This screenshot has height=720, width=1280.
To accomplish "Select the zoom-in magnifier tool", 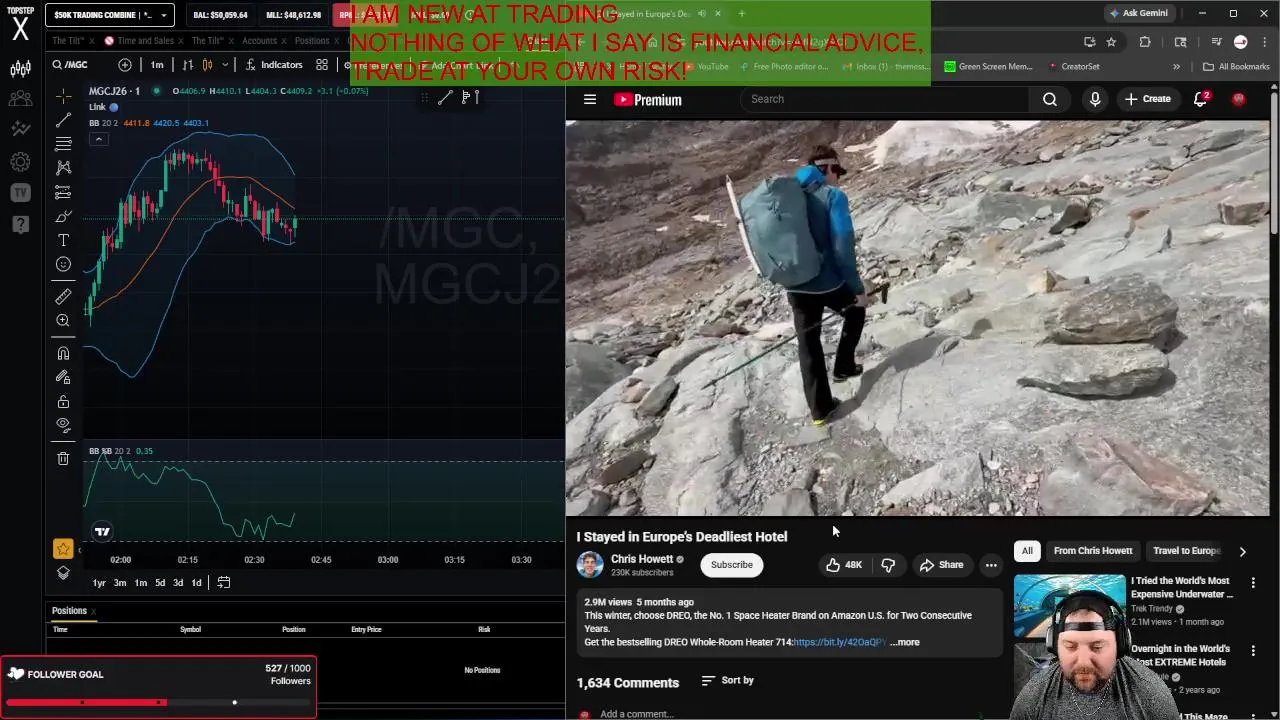I will click(x=63, y=321).
